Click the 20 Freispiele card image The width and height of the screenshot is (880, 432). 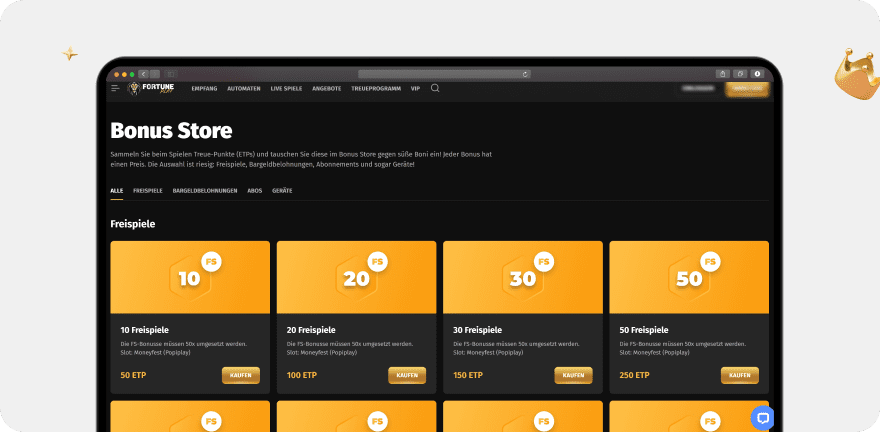click(356, 277)
